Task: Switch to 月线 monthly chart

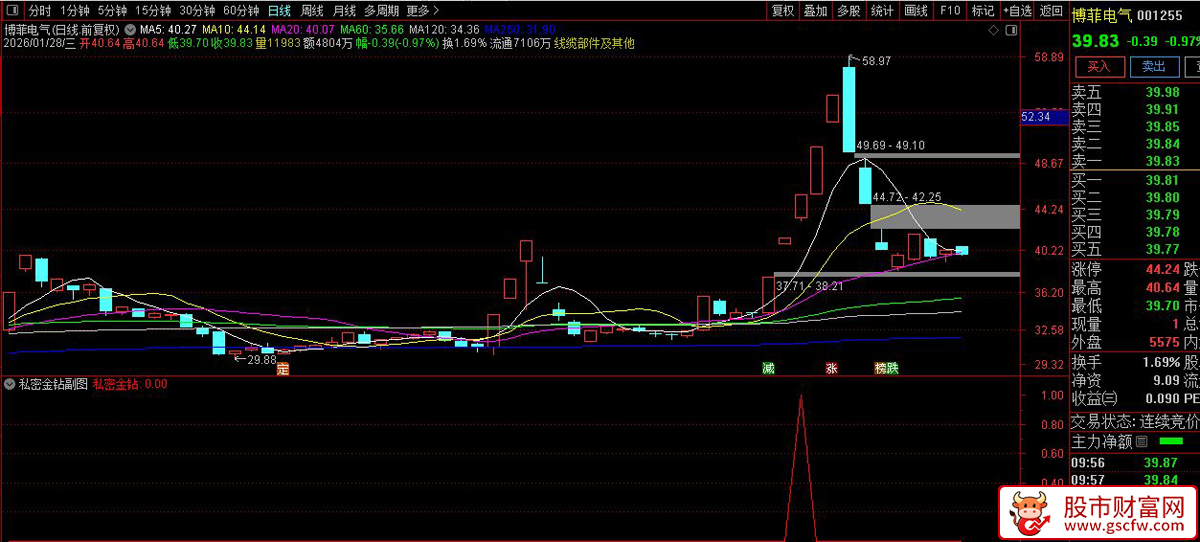Action: [x=344, y=11]
